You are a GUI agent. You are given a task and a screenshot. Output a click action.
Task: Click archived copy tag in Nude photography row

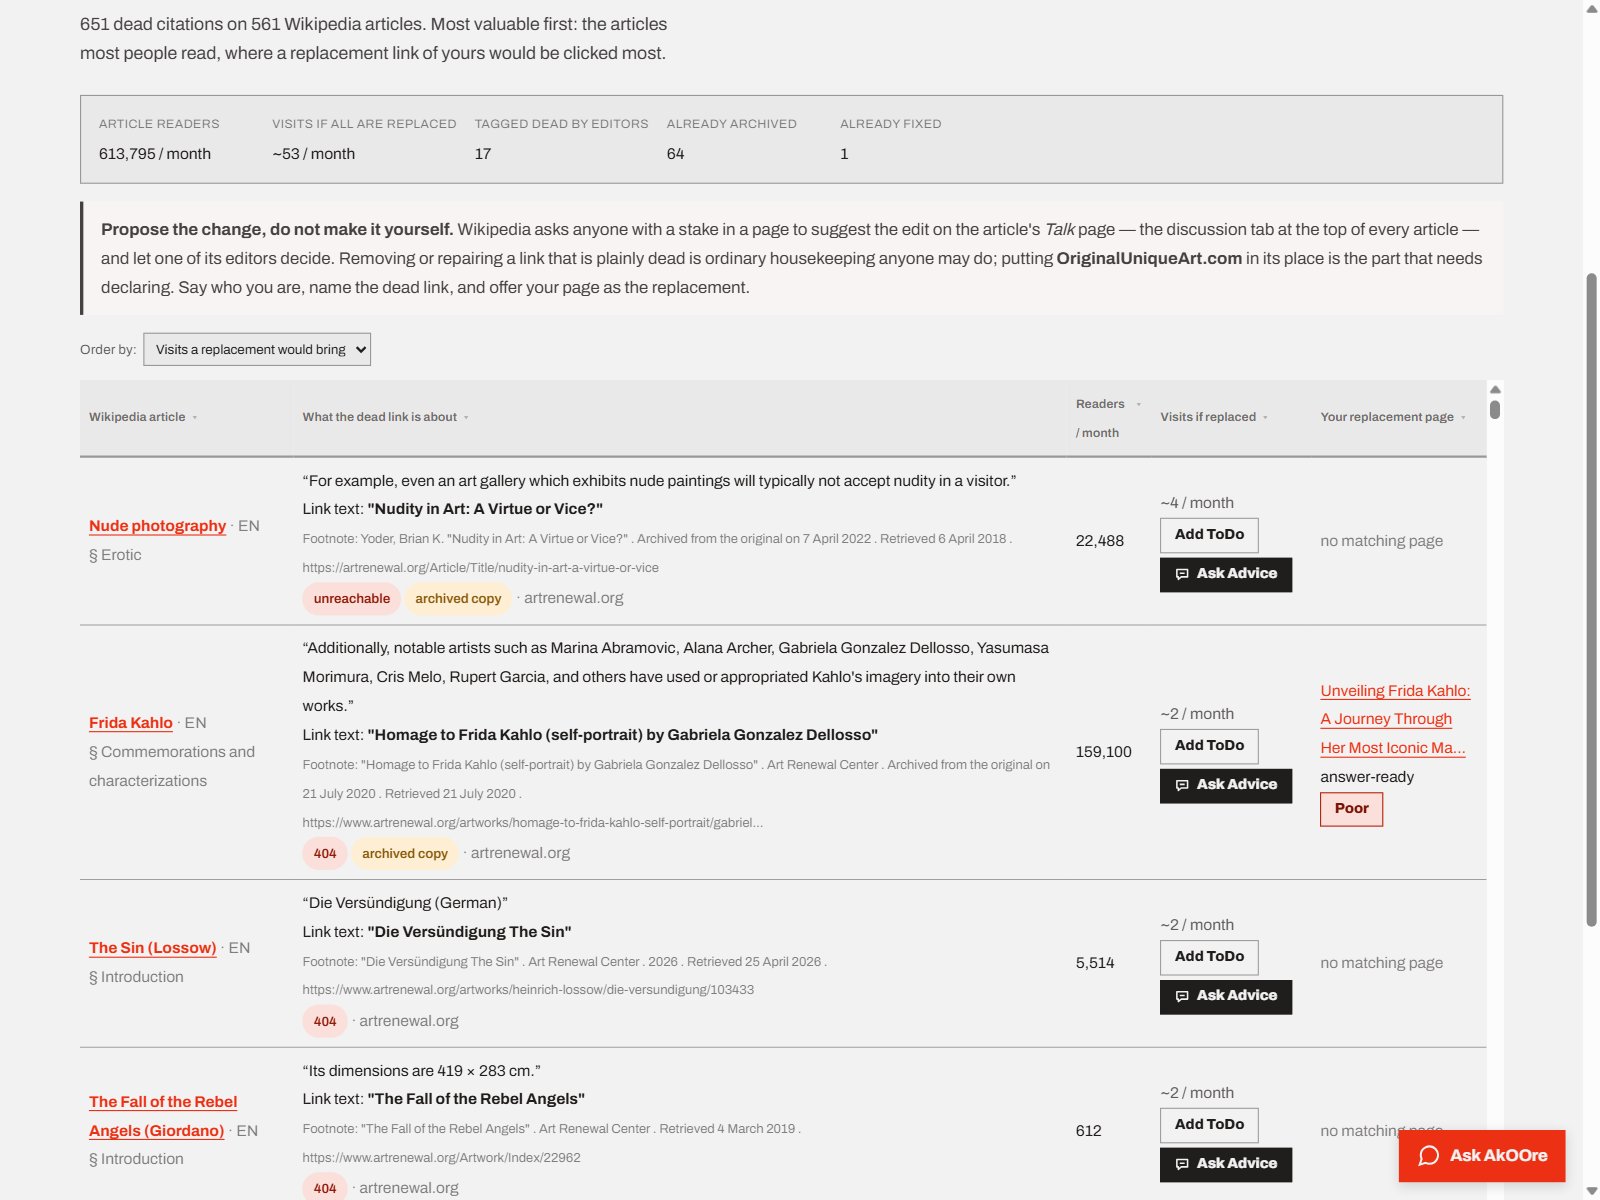click(458, 599)
